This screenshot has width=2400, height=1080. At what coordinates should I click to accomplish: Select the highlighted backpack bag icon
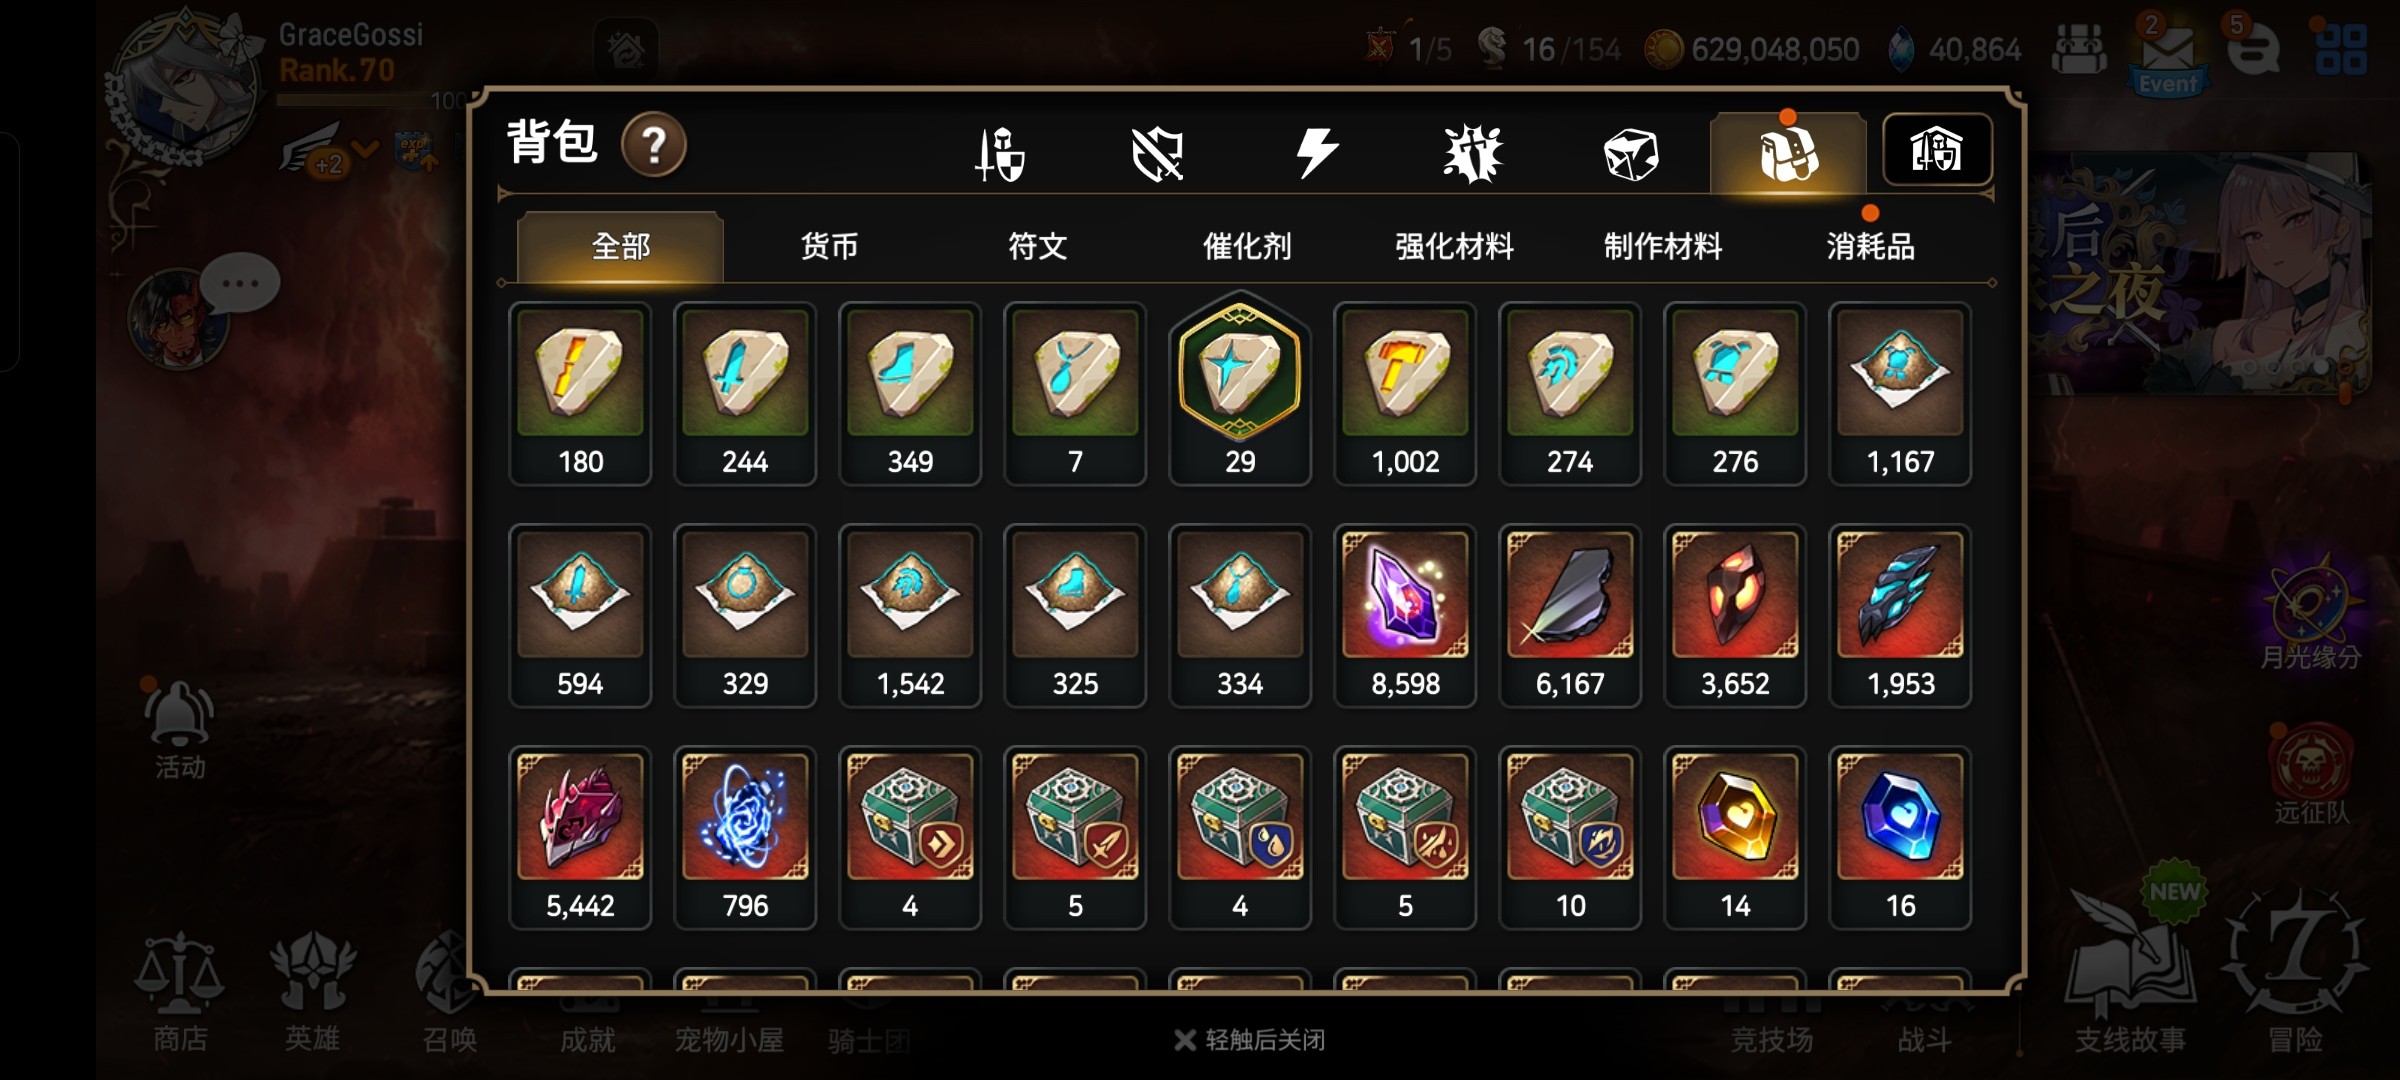pos(1788,154)
